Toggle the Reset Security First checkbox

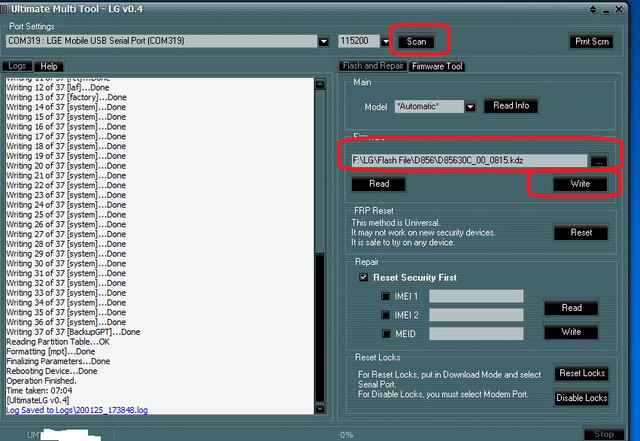click(x=363, y=277)
